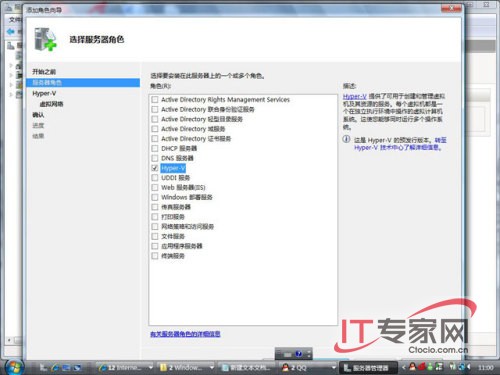Select the highlighted 服务器角色 wizard step
Screen dimensions: 500x375
click(83, 83)
